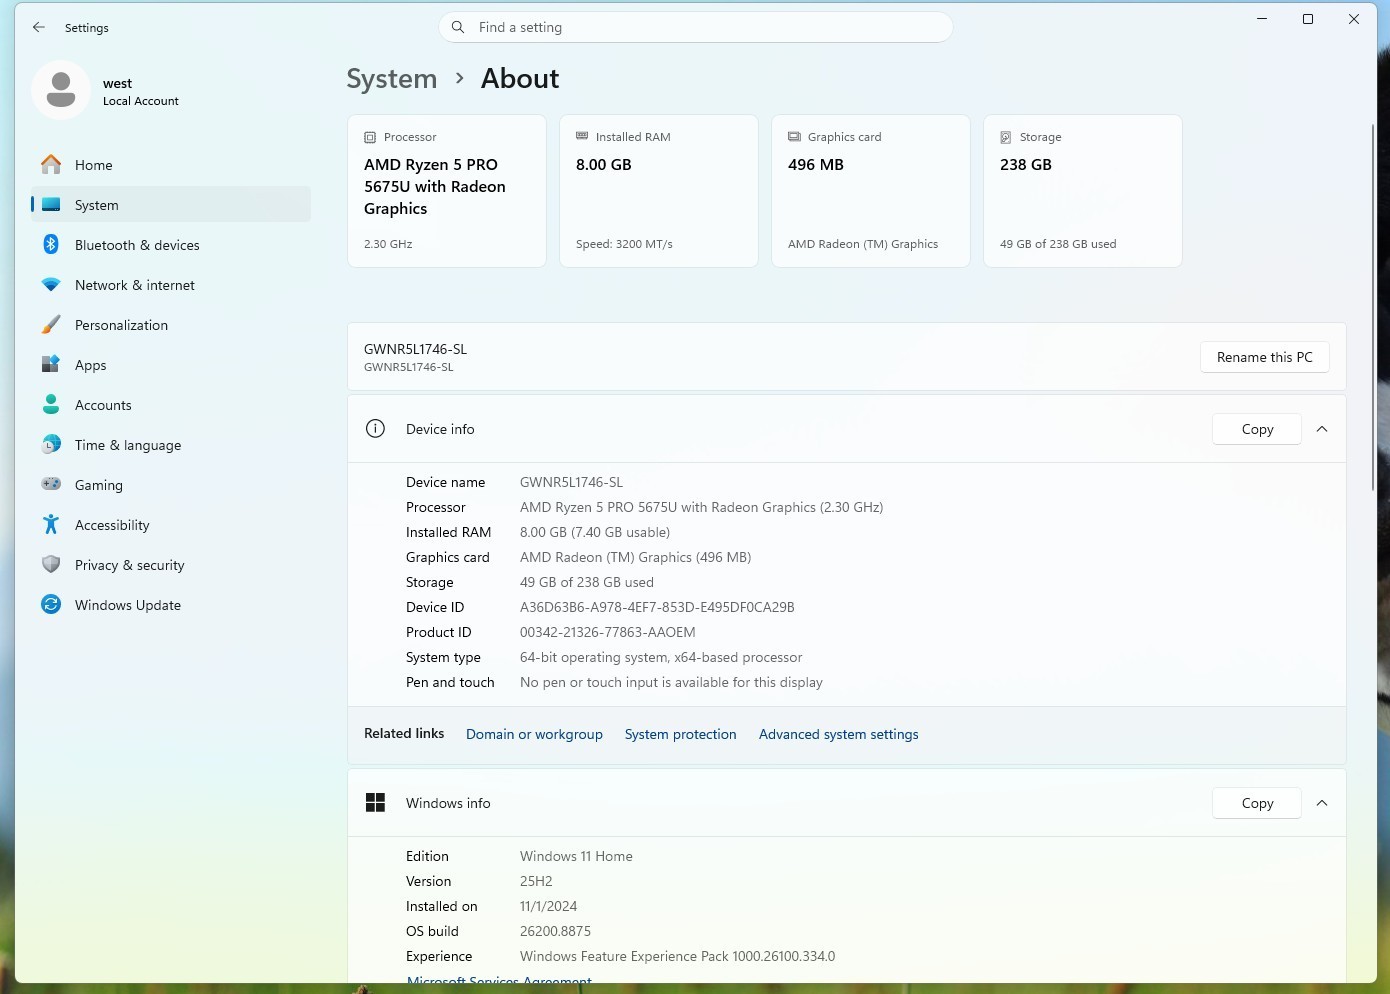
Task: Click the Processor chip icon
Action: [370, 137]
